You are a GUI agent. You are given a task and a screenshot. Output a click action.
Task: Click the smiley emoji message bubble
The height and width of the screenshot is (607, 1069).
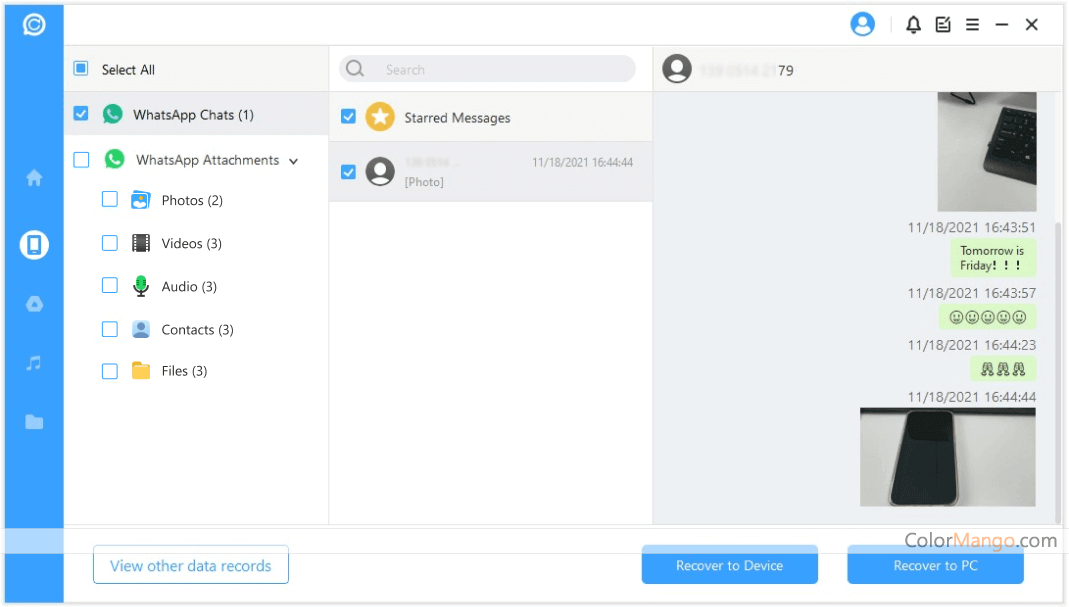pos(988,317)
